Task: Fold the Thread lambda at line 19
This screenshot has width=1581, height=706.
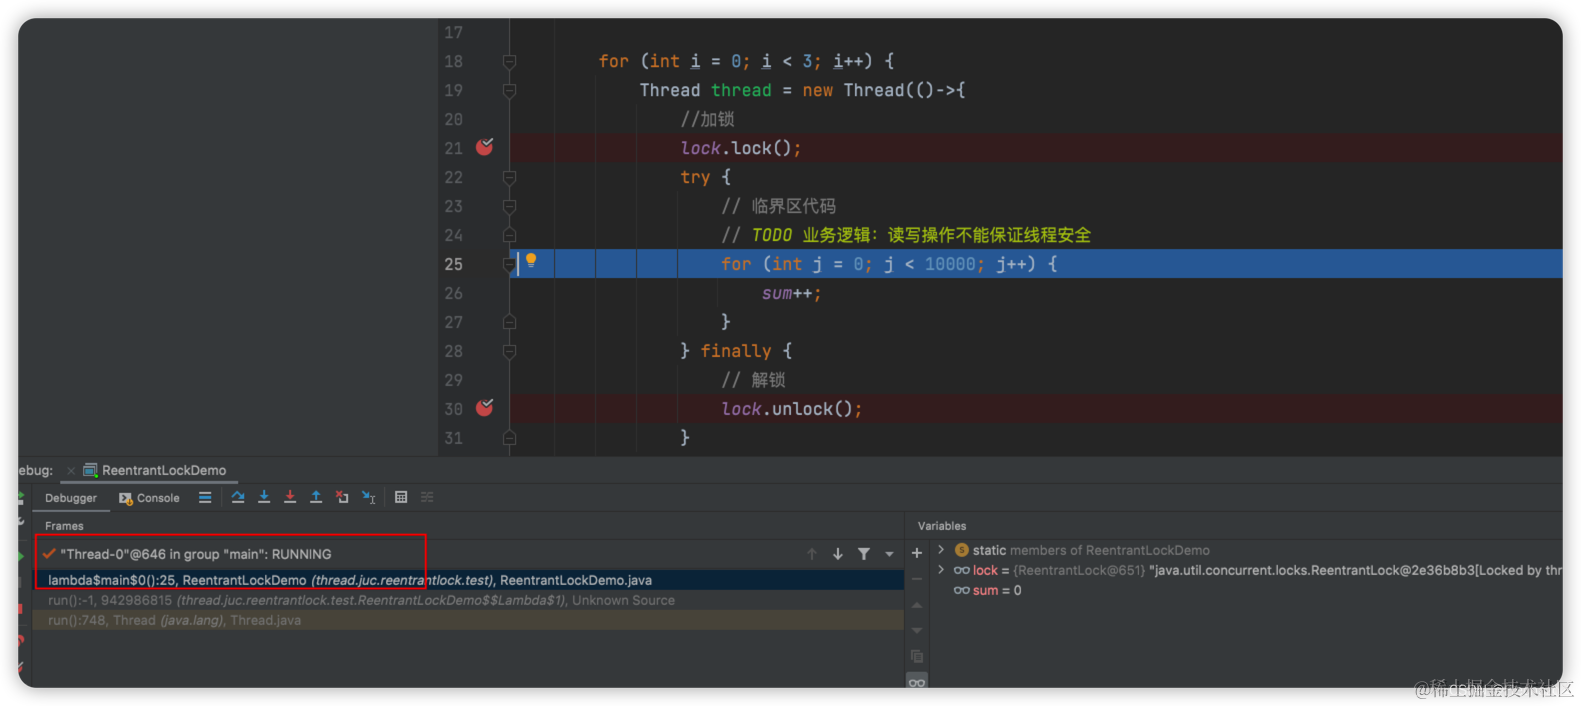Action: coord(509,90)
